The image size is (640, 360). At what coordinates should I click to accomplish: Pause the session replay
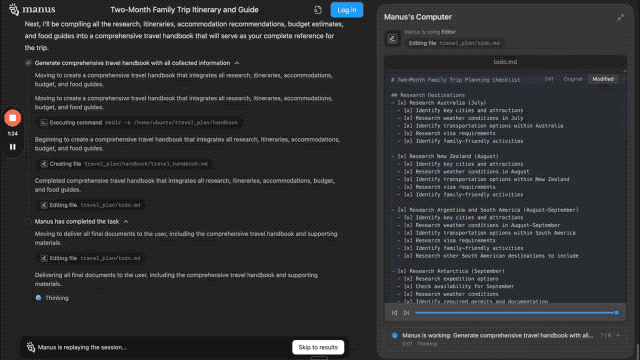[x=13, y=147]
